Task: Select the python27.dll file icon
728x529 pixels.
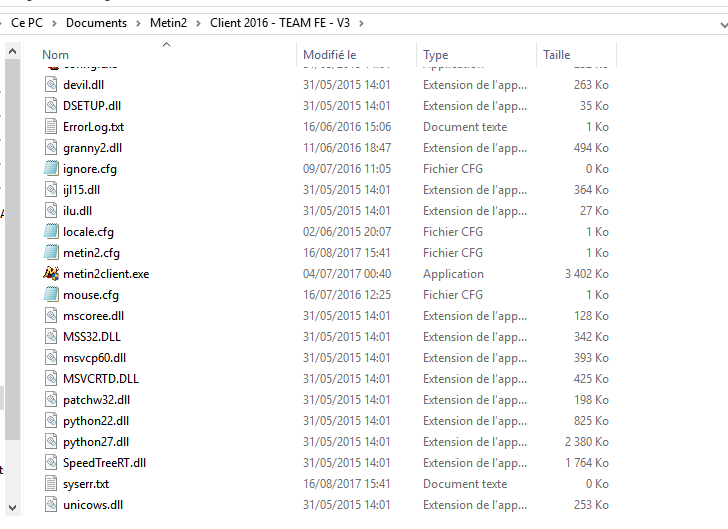Action: pos(51,441)
